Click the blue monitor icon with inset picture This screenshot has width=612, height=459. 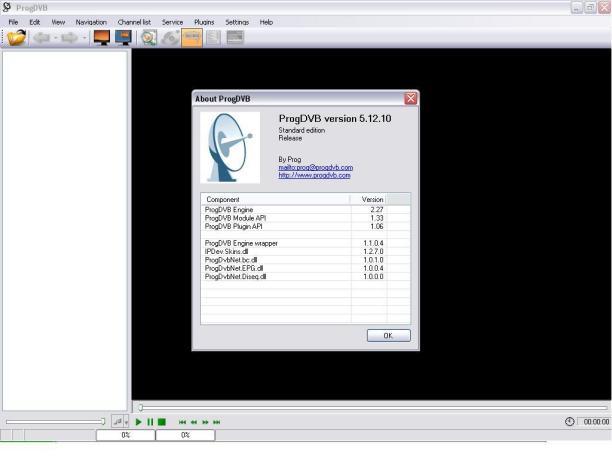point(123,38)
